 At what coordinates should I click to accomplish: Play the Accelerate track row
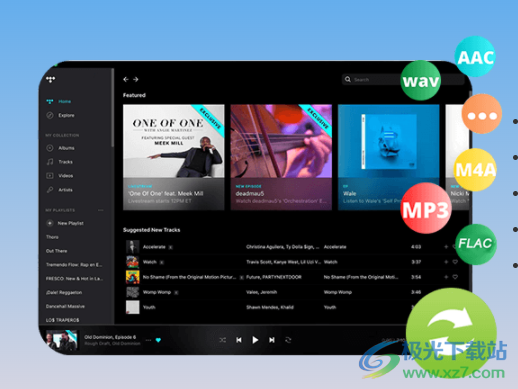292,247
